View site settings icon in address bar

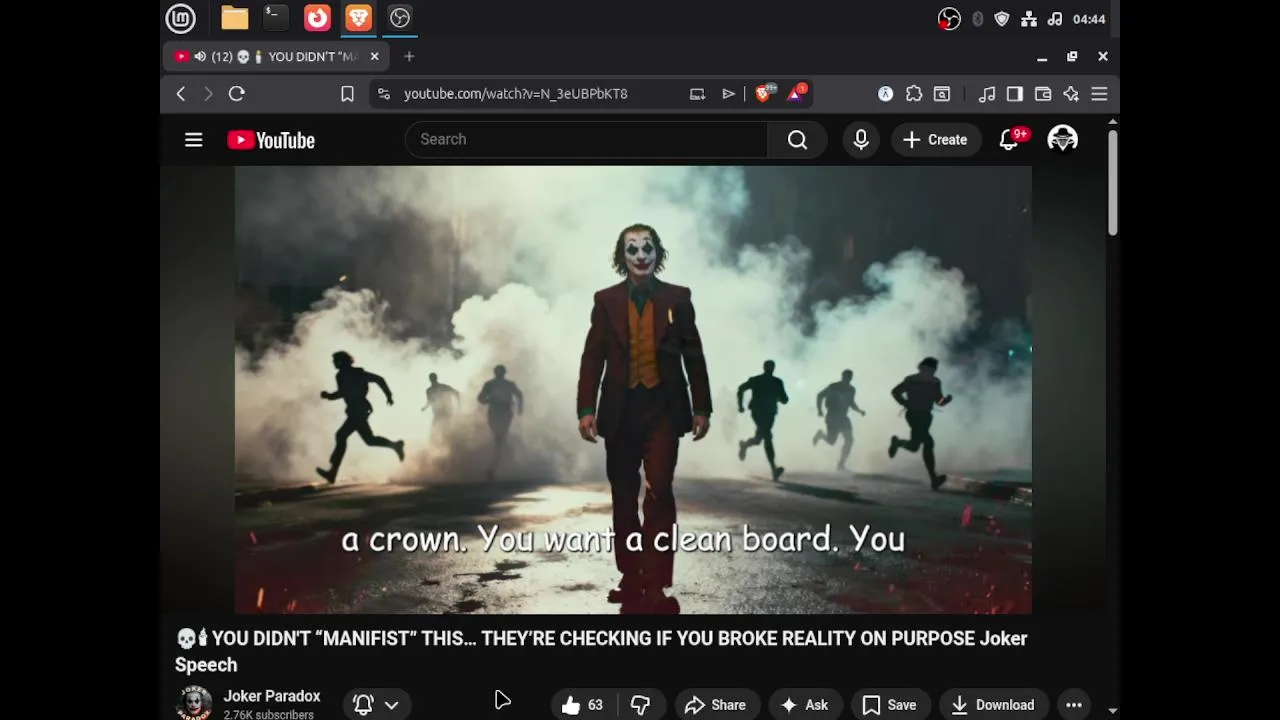pyautogui.click(x=383, y=94)
